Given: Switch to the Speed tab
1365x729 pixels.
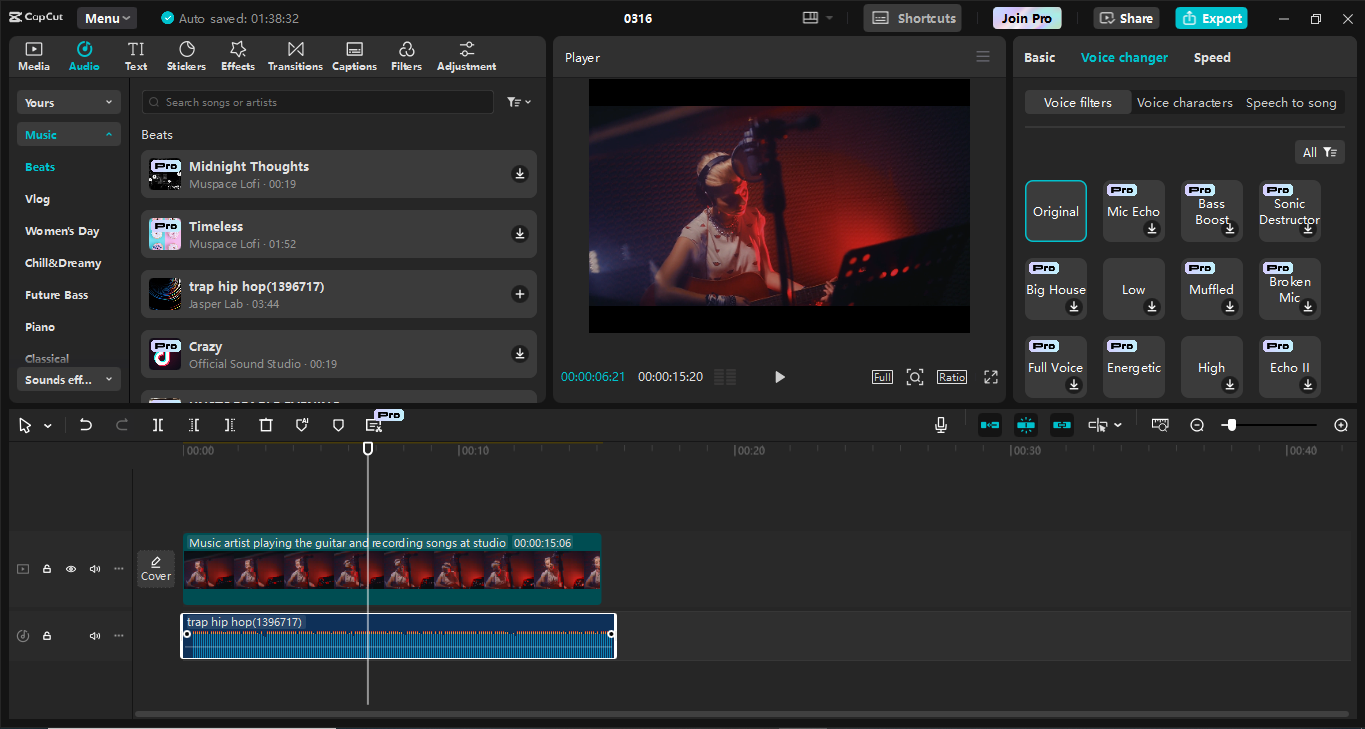Looking at the screenshot, I should (1212, 57).
